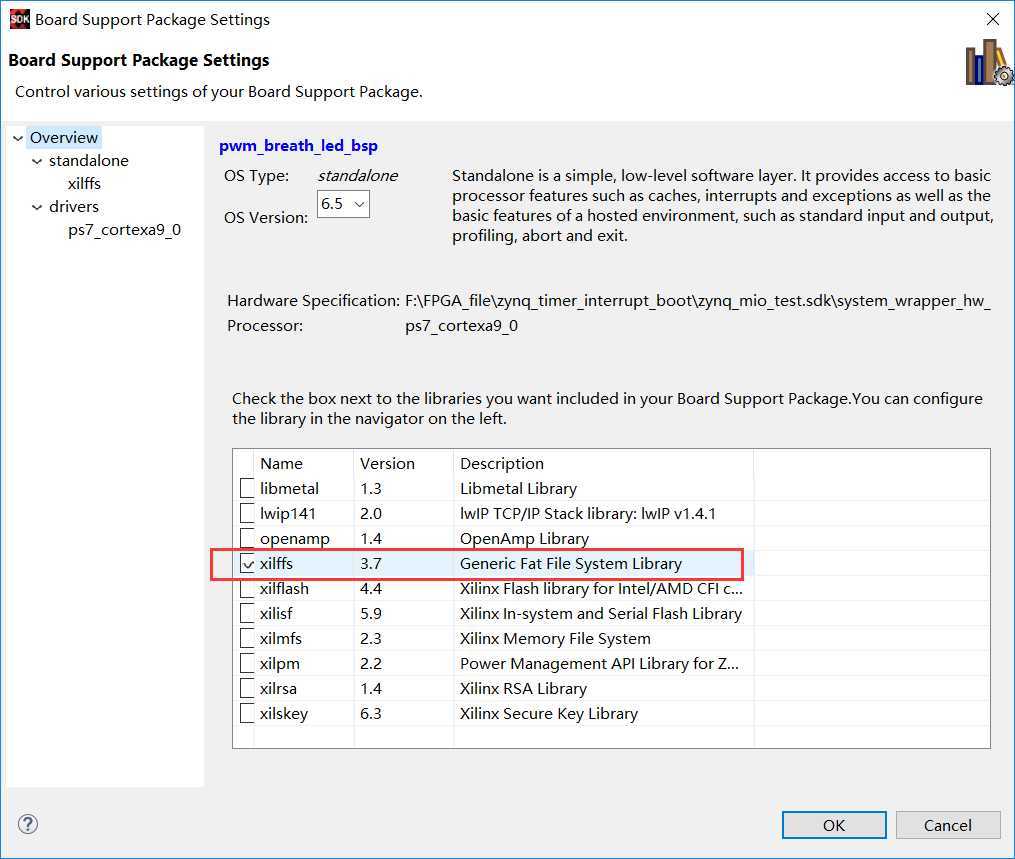Open the help question mark icon

[28, 824]
